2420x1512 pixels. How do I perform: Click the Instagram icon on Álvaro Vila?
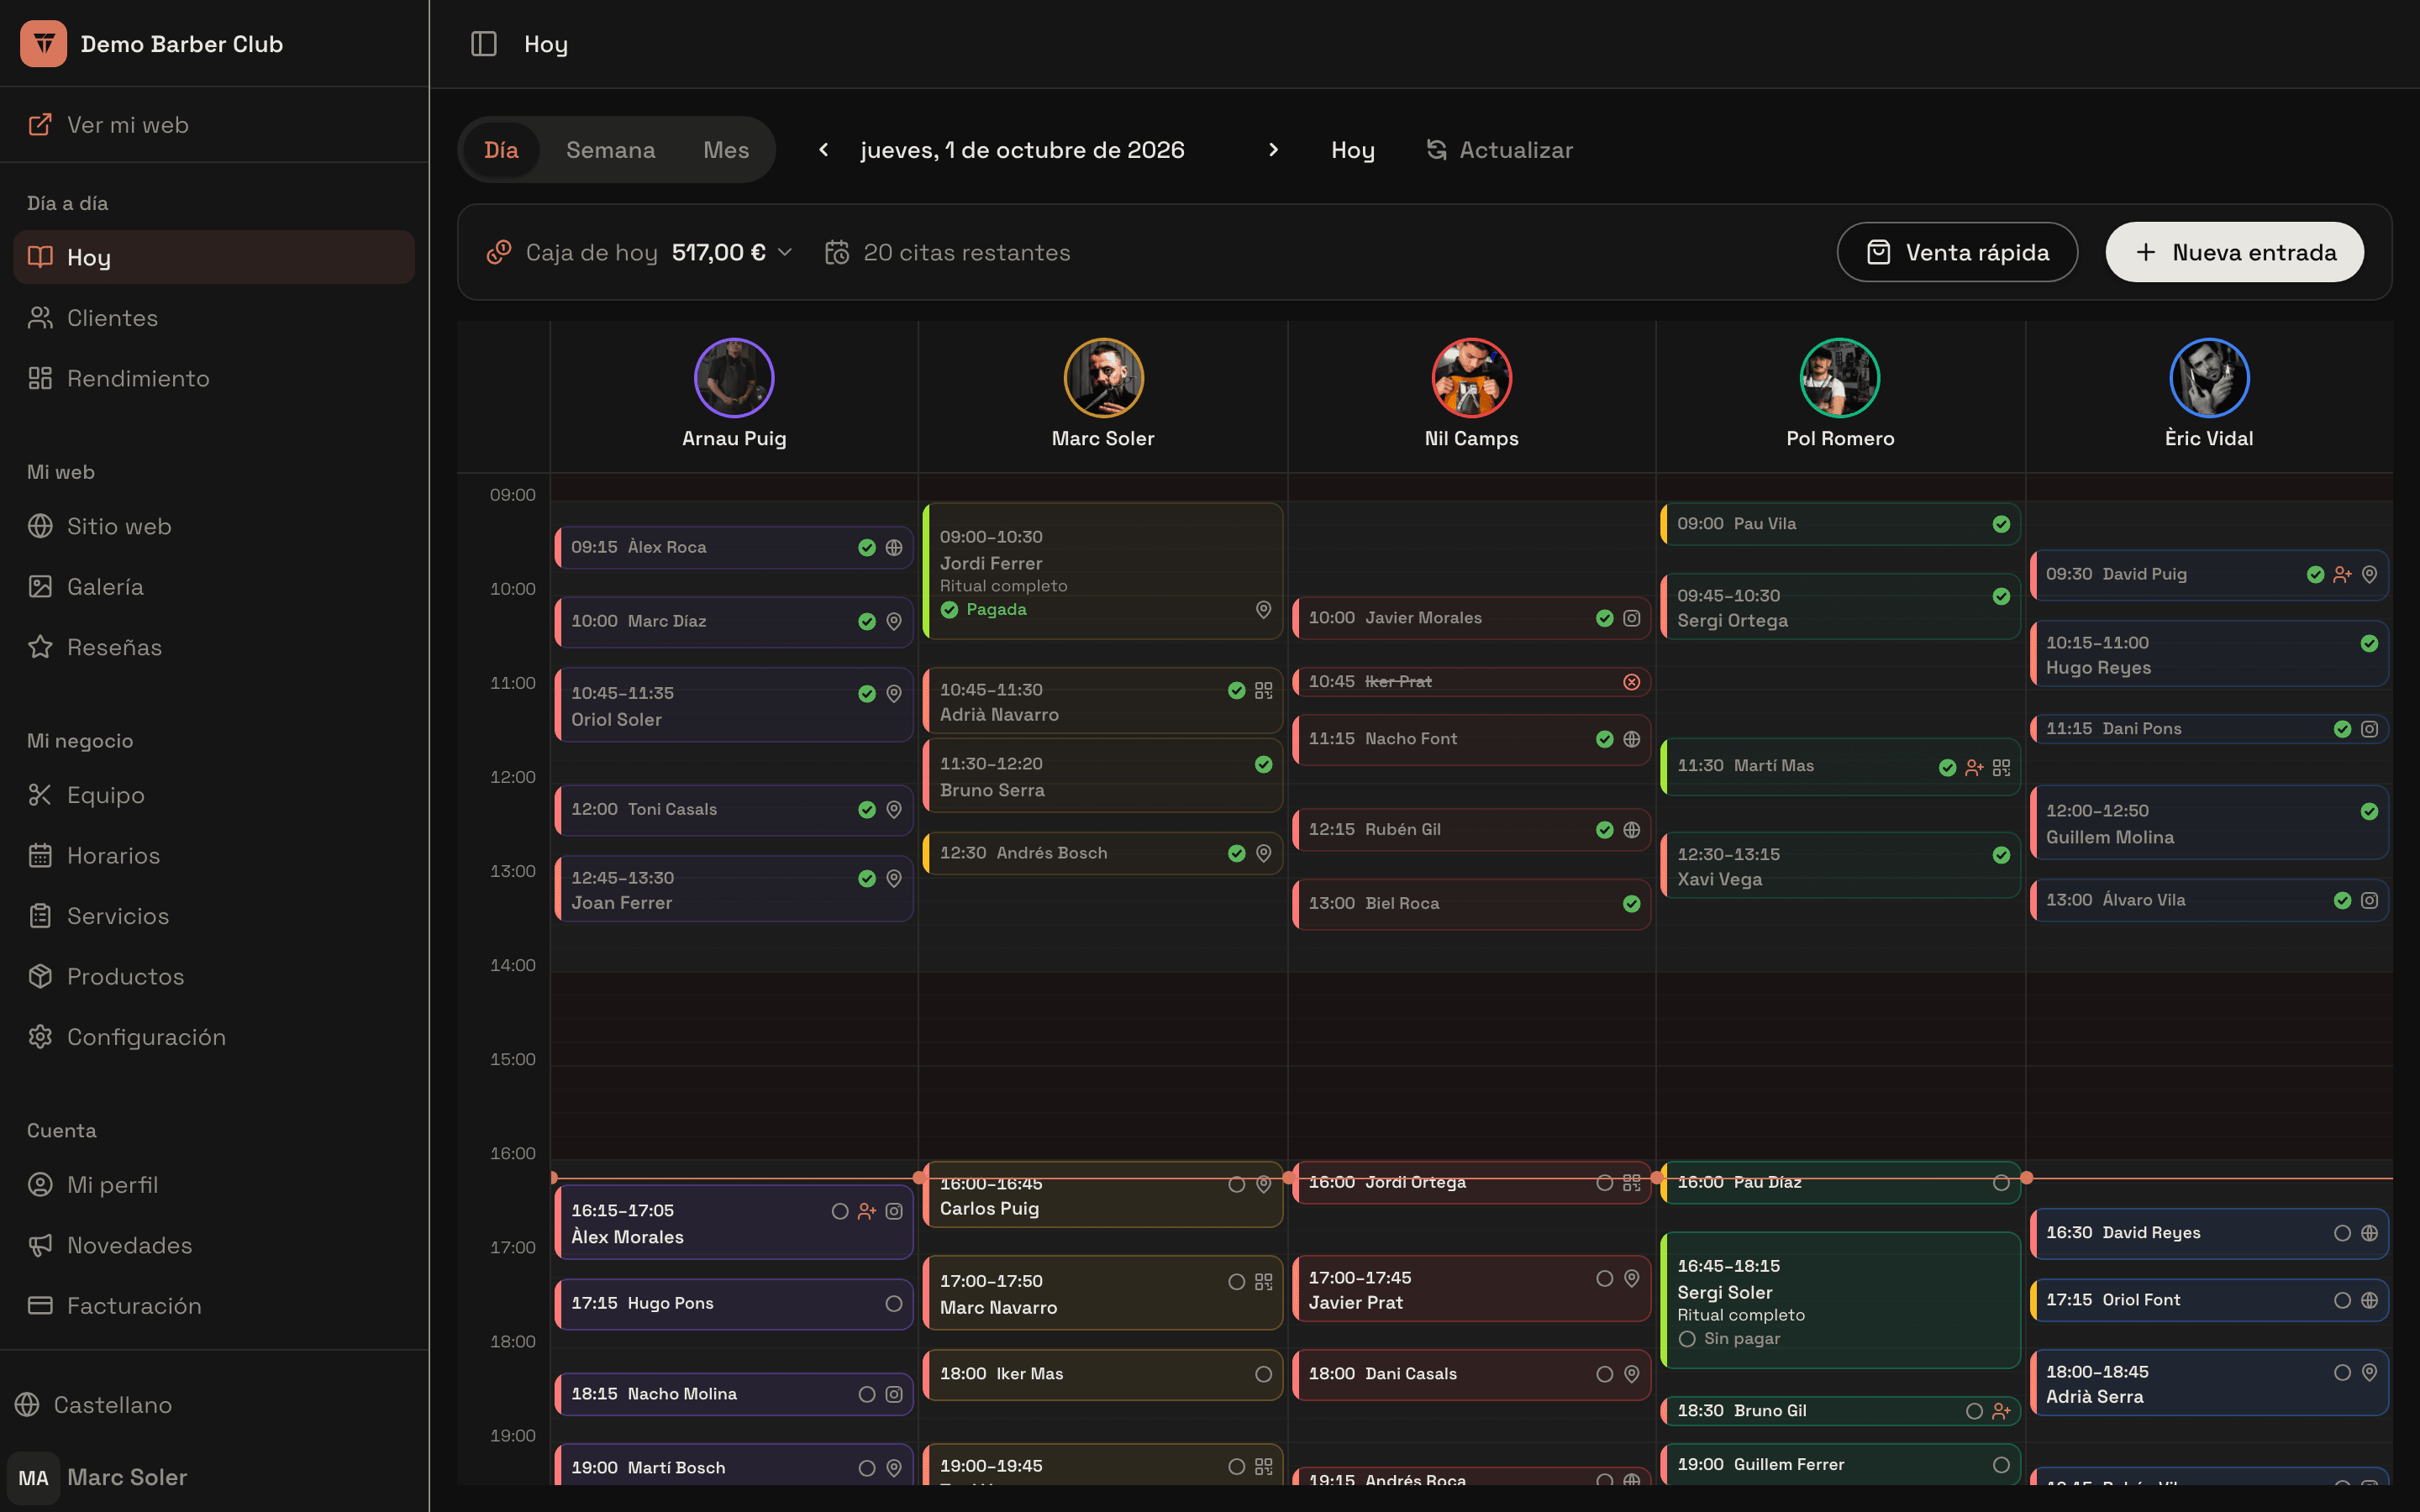click(2369, 900)
